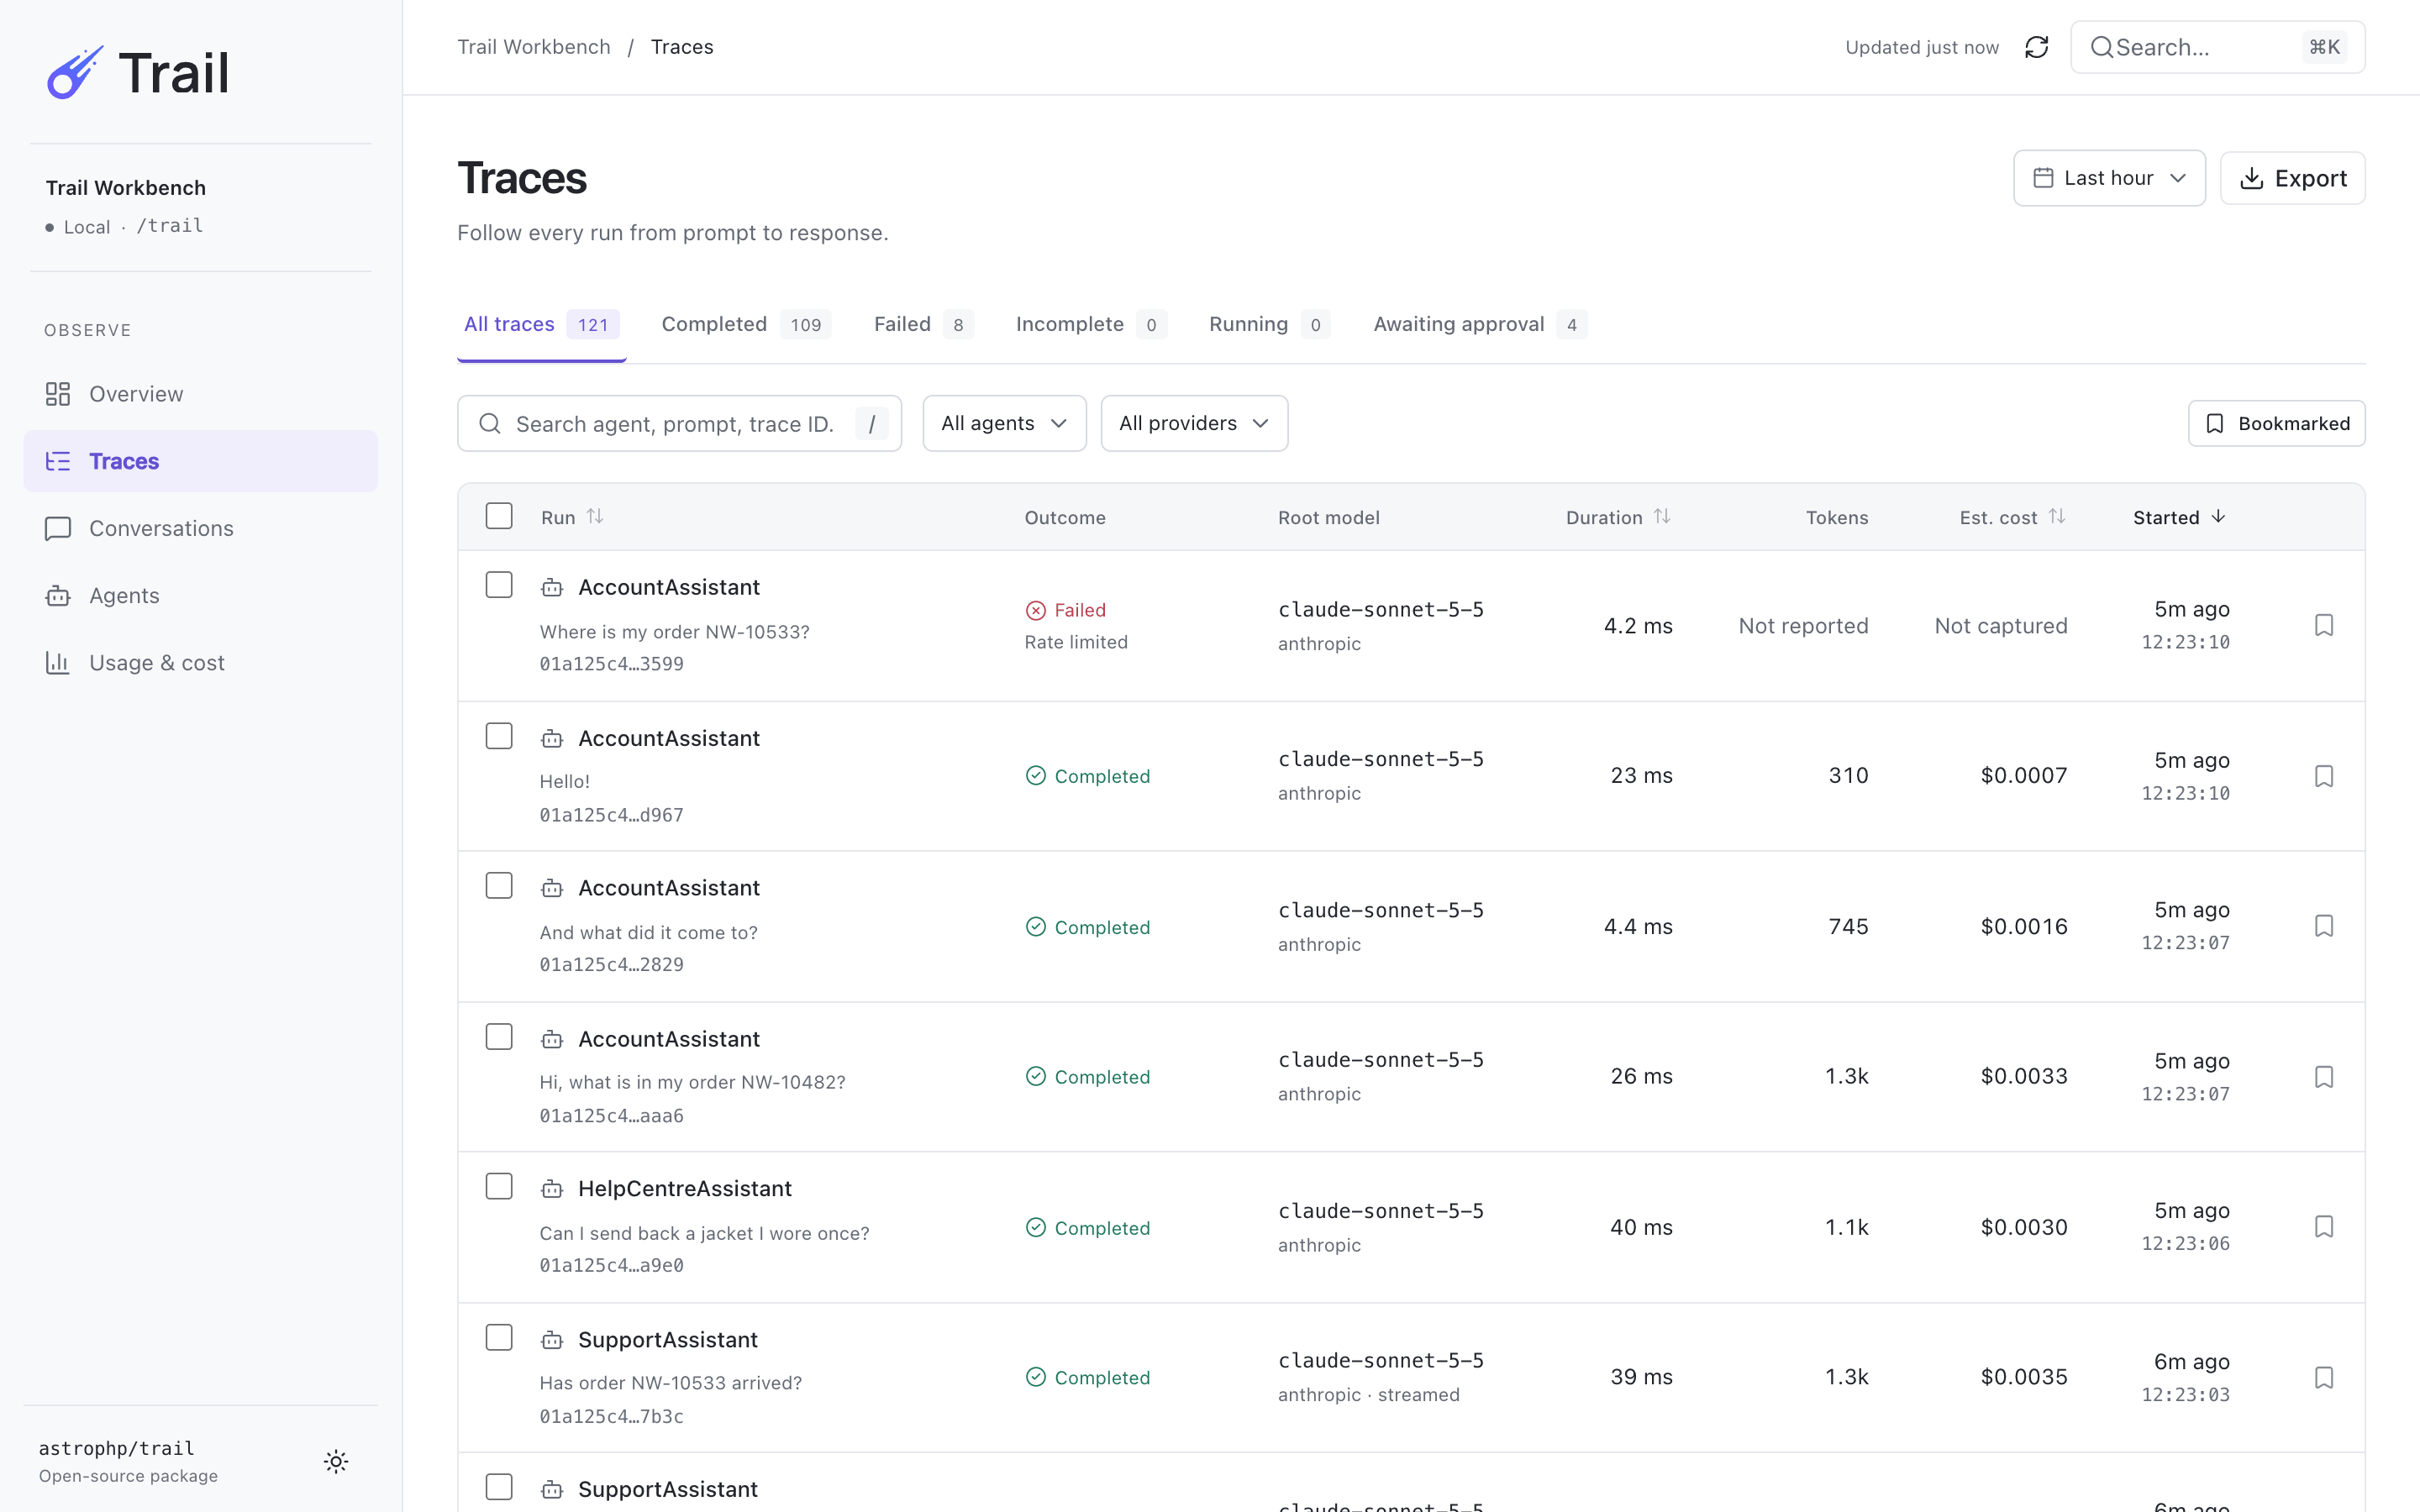Click the $0.0035 cost value
Viewport: 2420px width, 1512px height.
2023,1377
